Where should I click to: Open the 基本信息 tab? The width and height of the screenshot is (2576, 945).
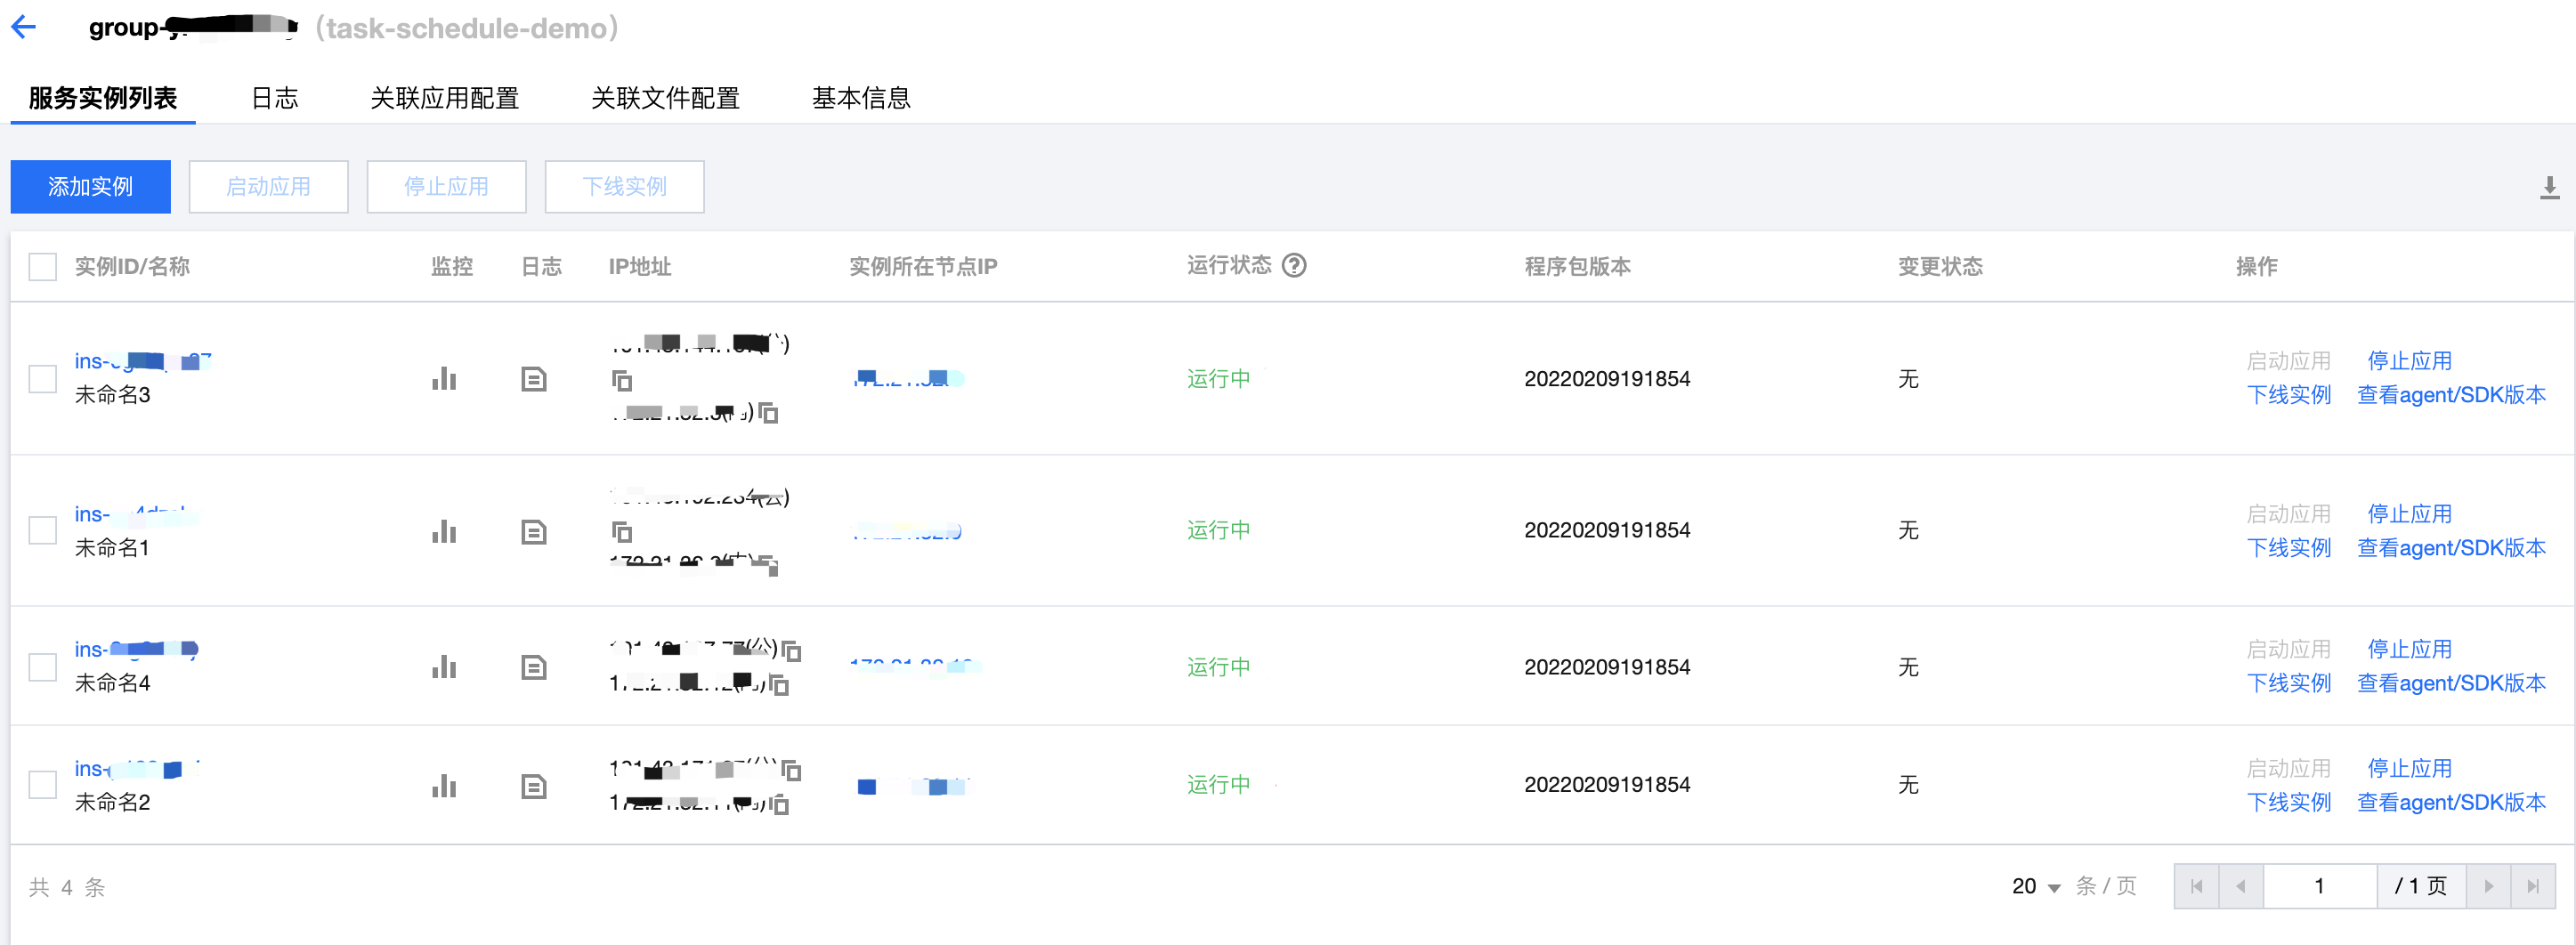click(x=861, y=97)
